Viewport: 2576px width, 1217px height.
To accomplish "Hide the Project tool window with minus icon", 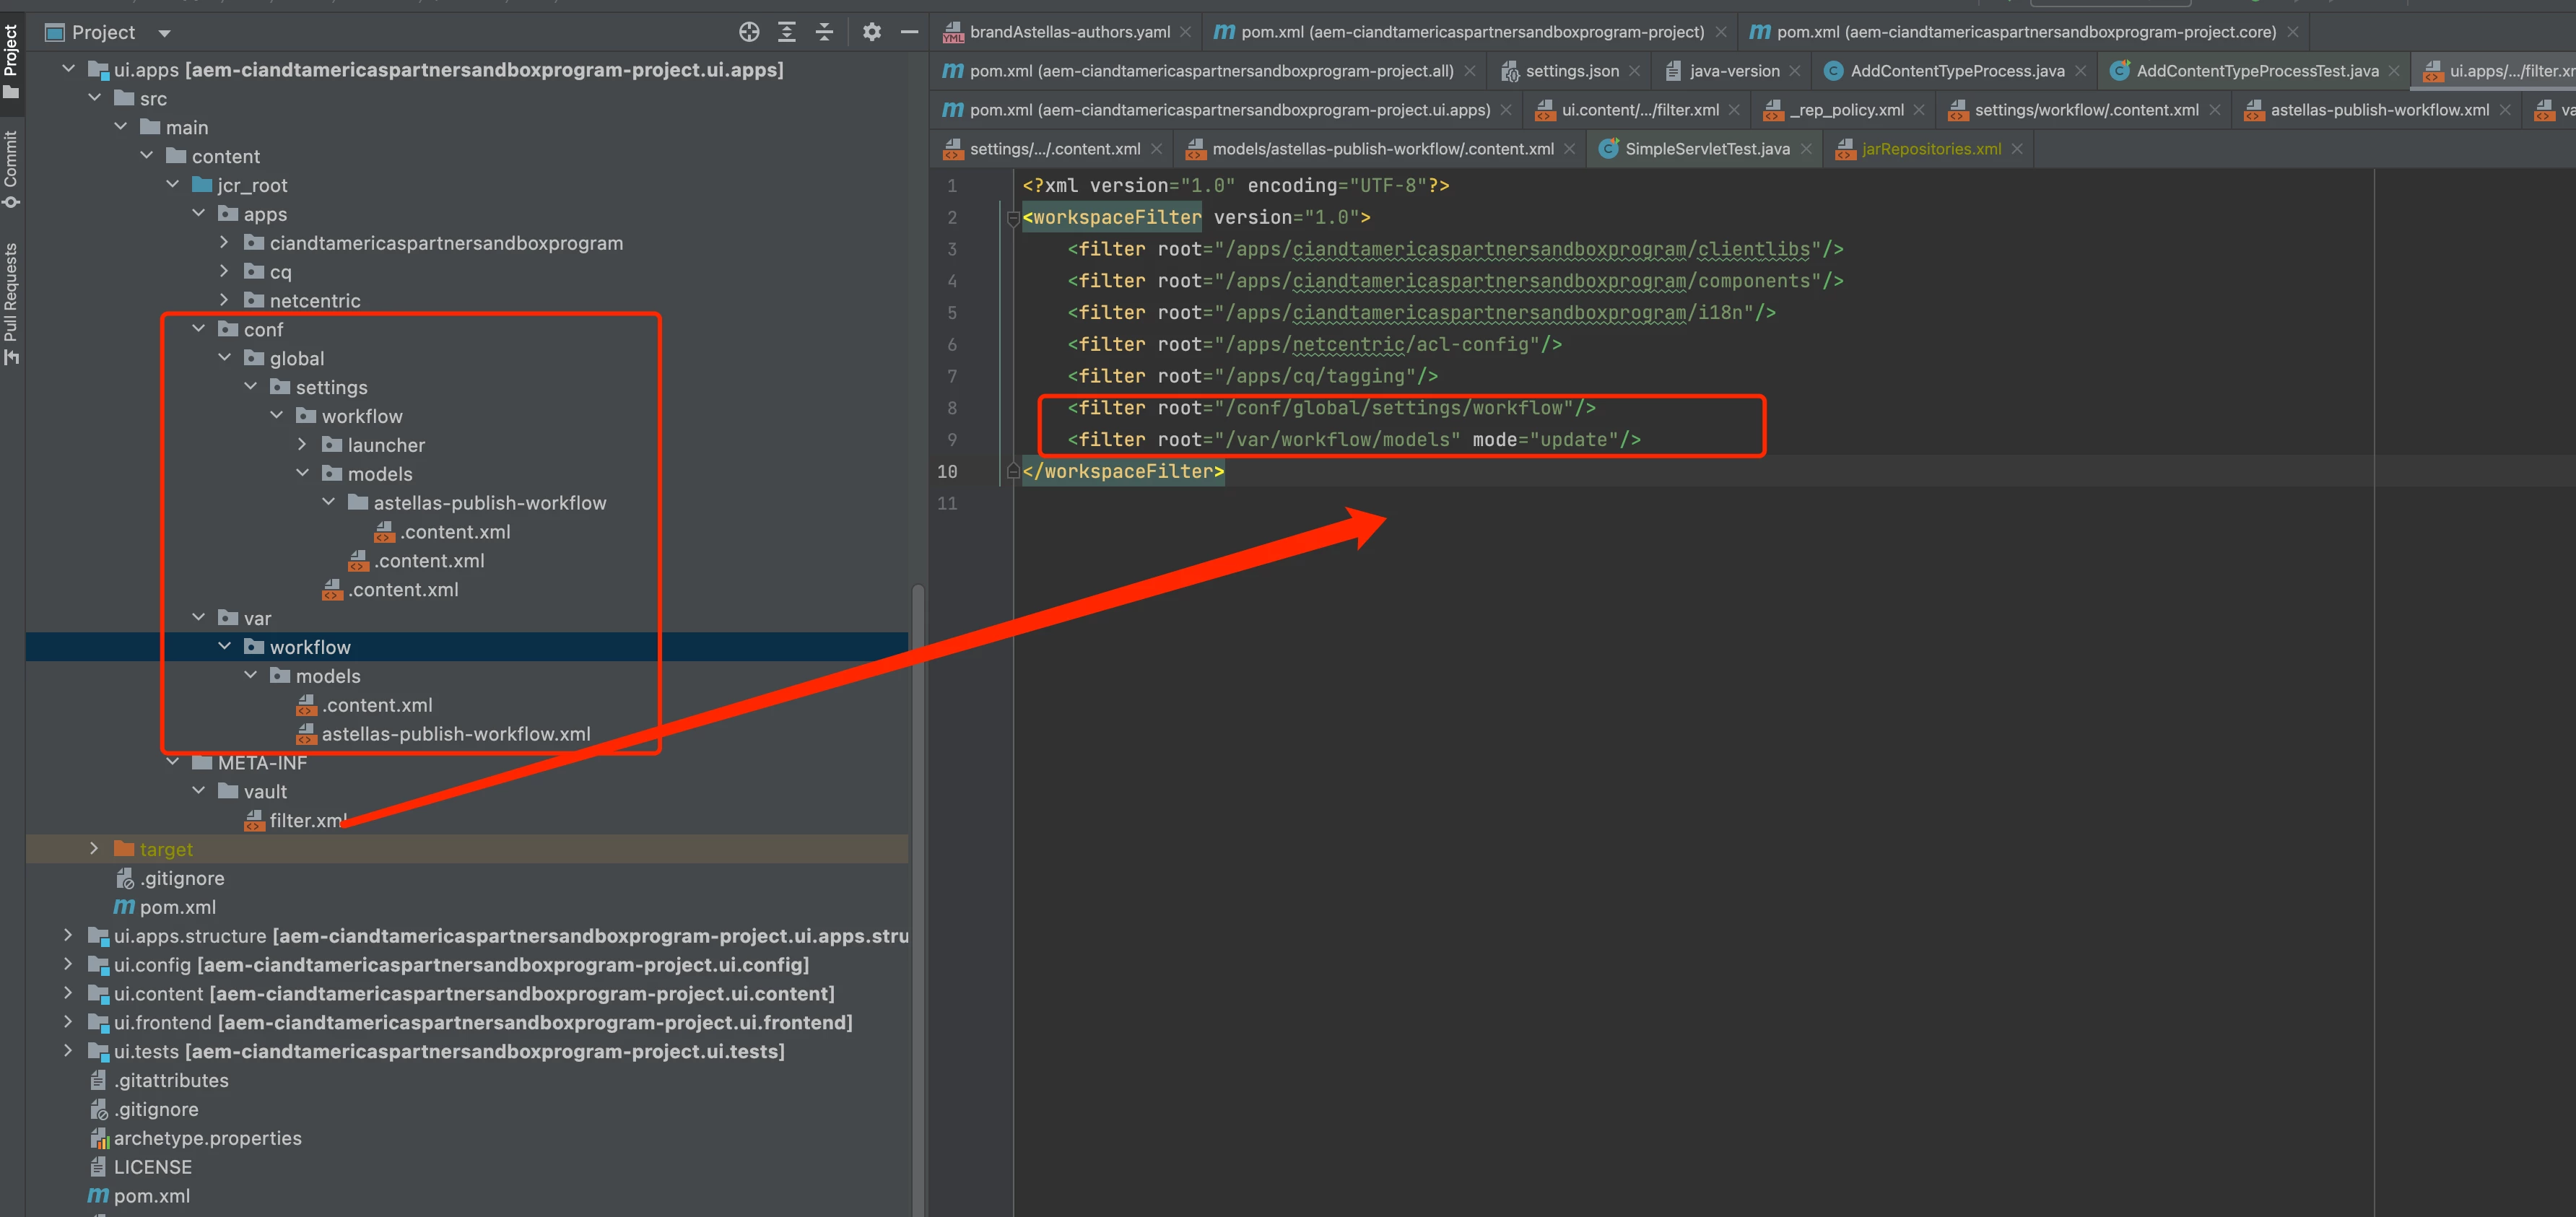I will click(x=909, y=32).
